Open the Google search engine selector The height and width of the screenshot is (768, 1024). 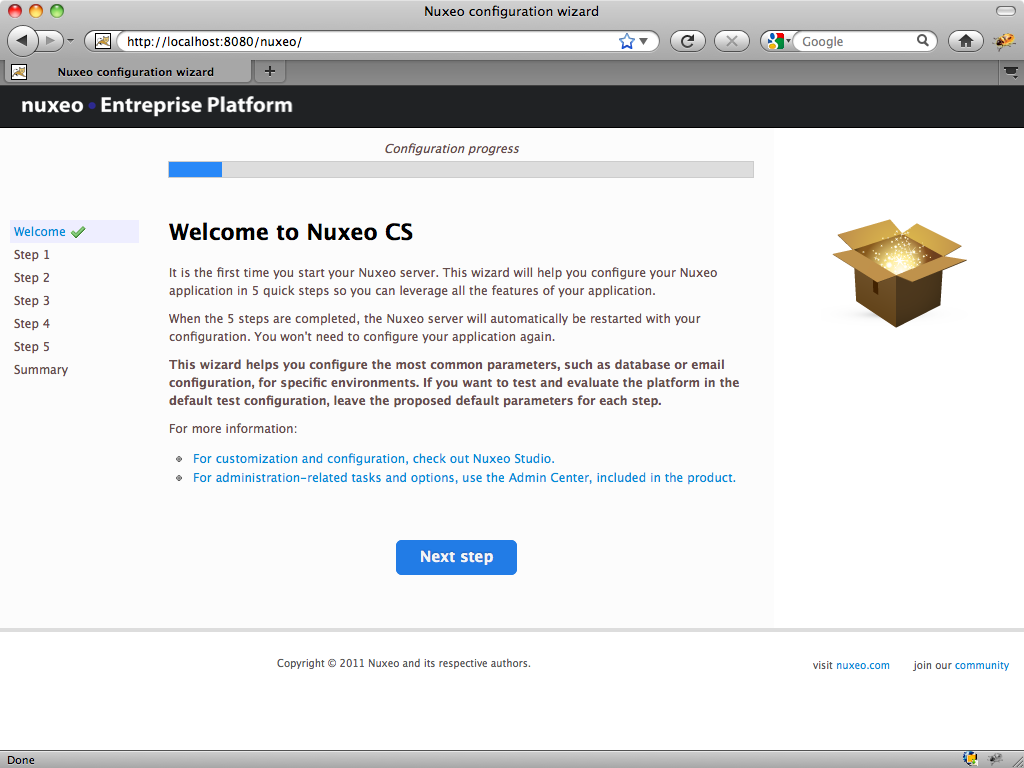click(778, 41)
